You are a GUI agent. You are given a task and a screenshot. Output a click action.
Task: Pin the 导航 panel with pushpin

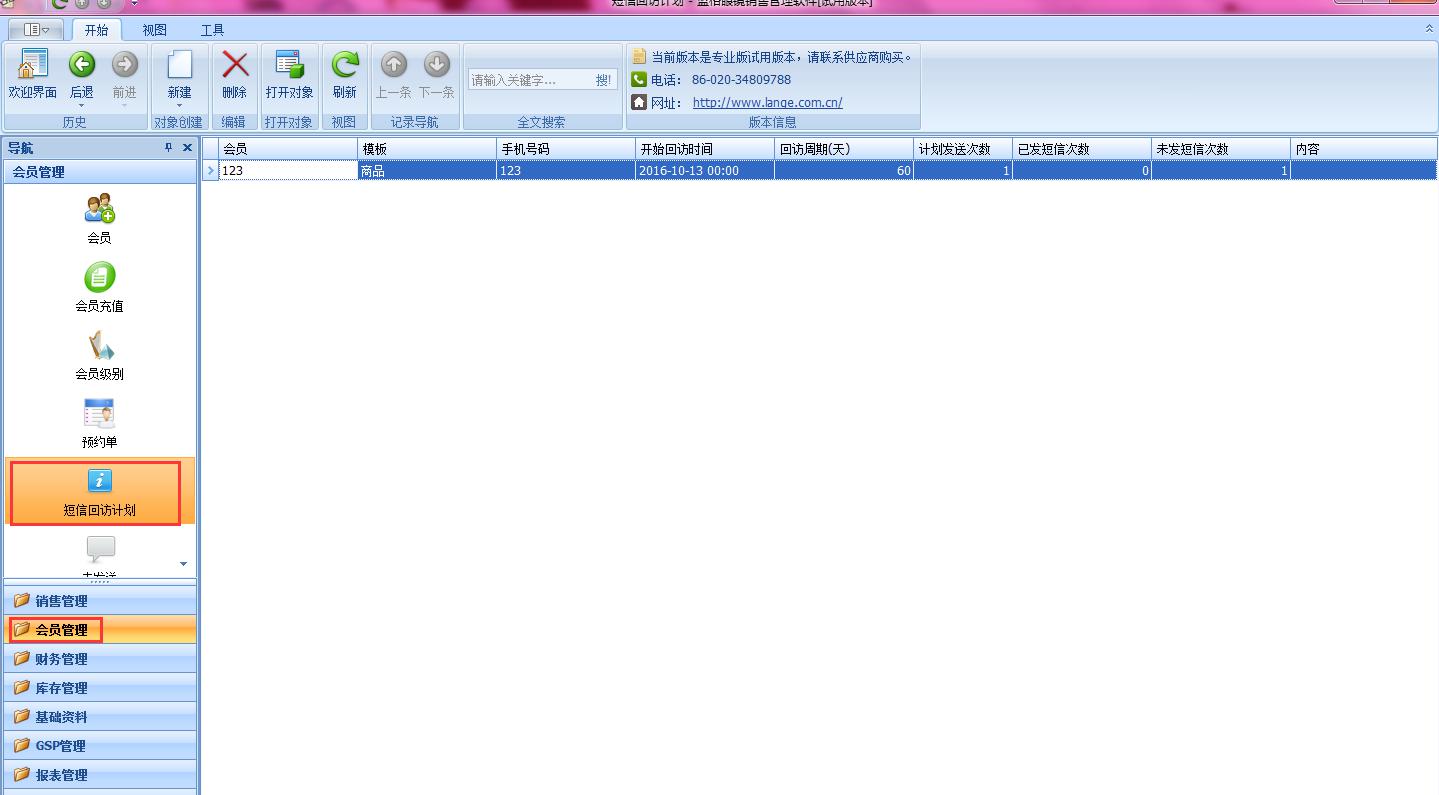pos(168,148)
